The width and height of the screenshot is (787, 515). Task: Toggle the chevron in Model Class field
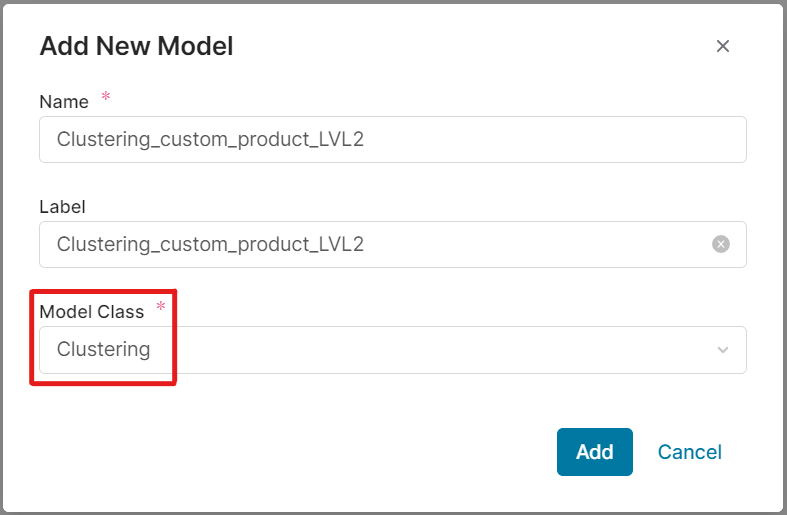click(723, 350)
